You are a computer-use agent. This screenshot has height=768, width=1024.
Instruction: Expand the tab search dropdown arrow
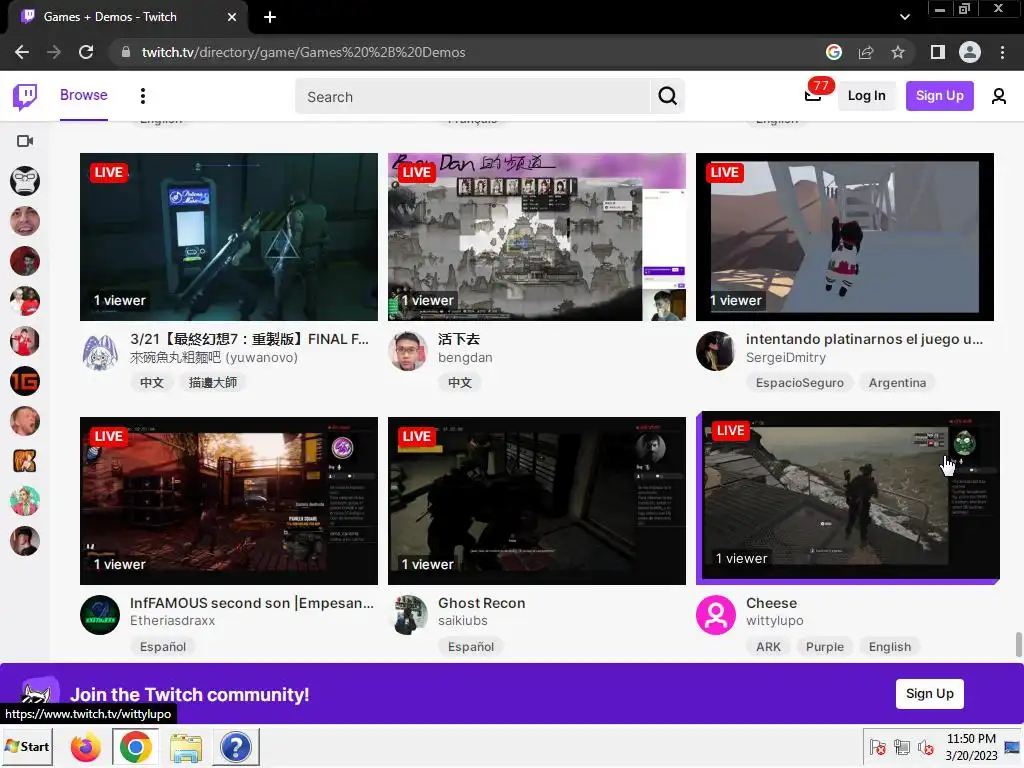click(x=904, y=17)
